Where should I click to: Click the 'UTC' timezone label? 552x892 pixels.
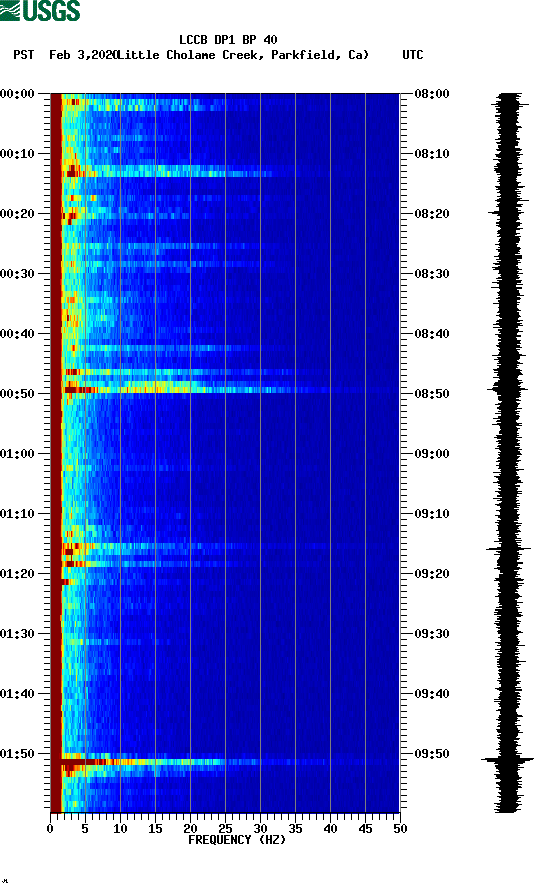click(413, 55)
